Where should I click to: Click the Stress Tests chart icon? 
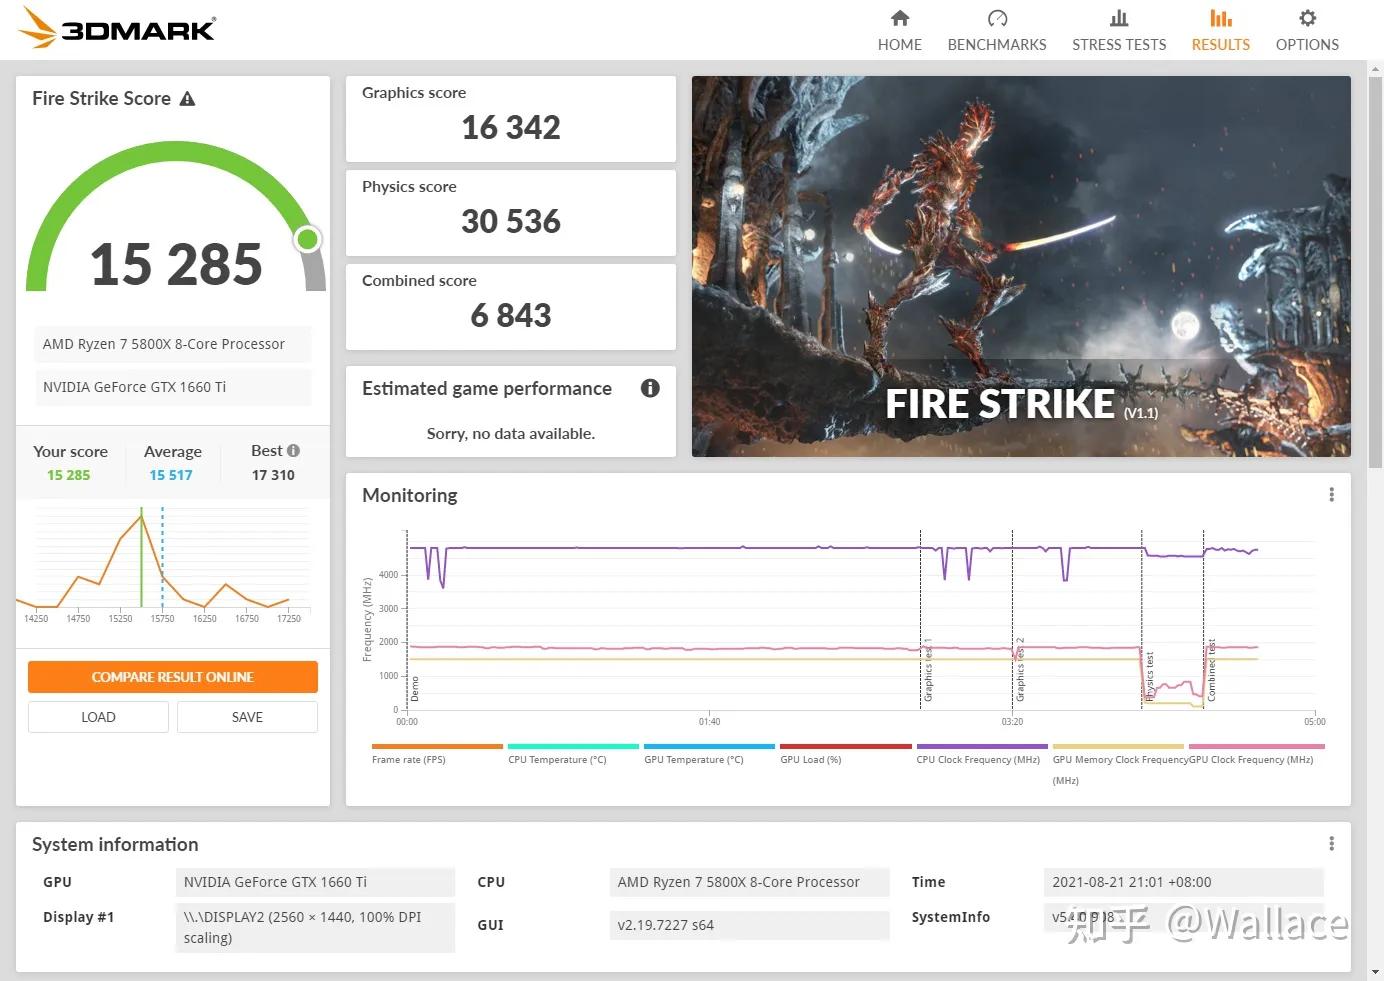[x=1119, y=18]
